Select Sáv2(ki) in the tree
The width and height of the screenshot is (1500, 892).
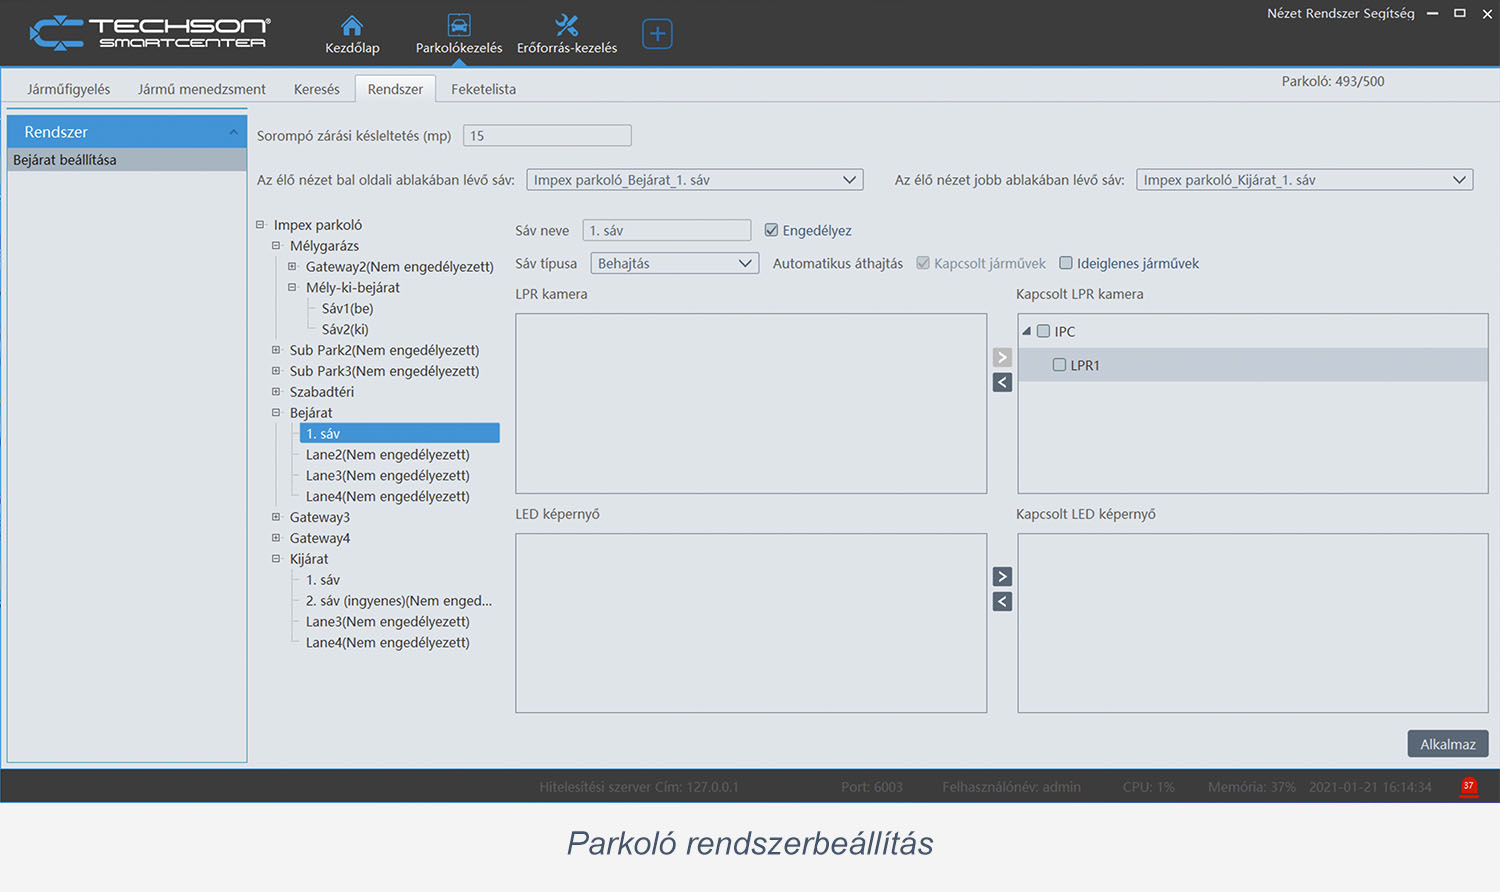coord(345,329)
